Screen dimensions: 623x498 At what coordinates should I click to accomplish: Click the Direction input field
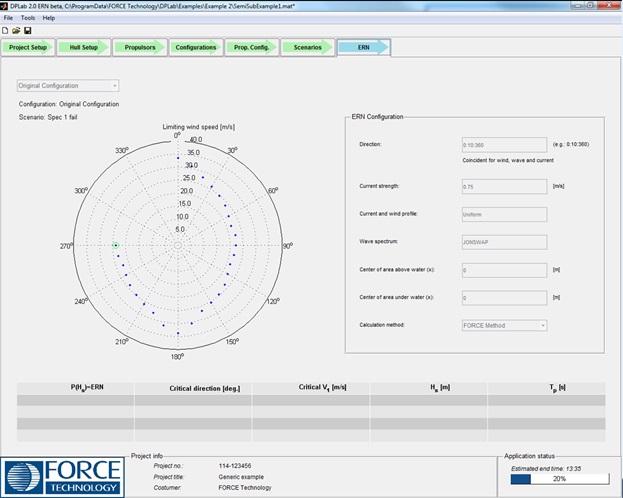coord(504,145)
